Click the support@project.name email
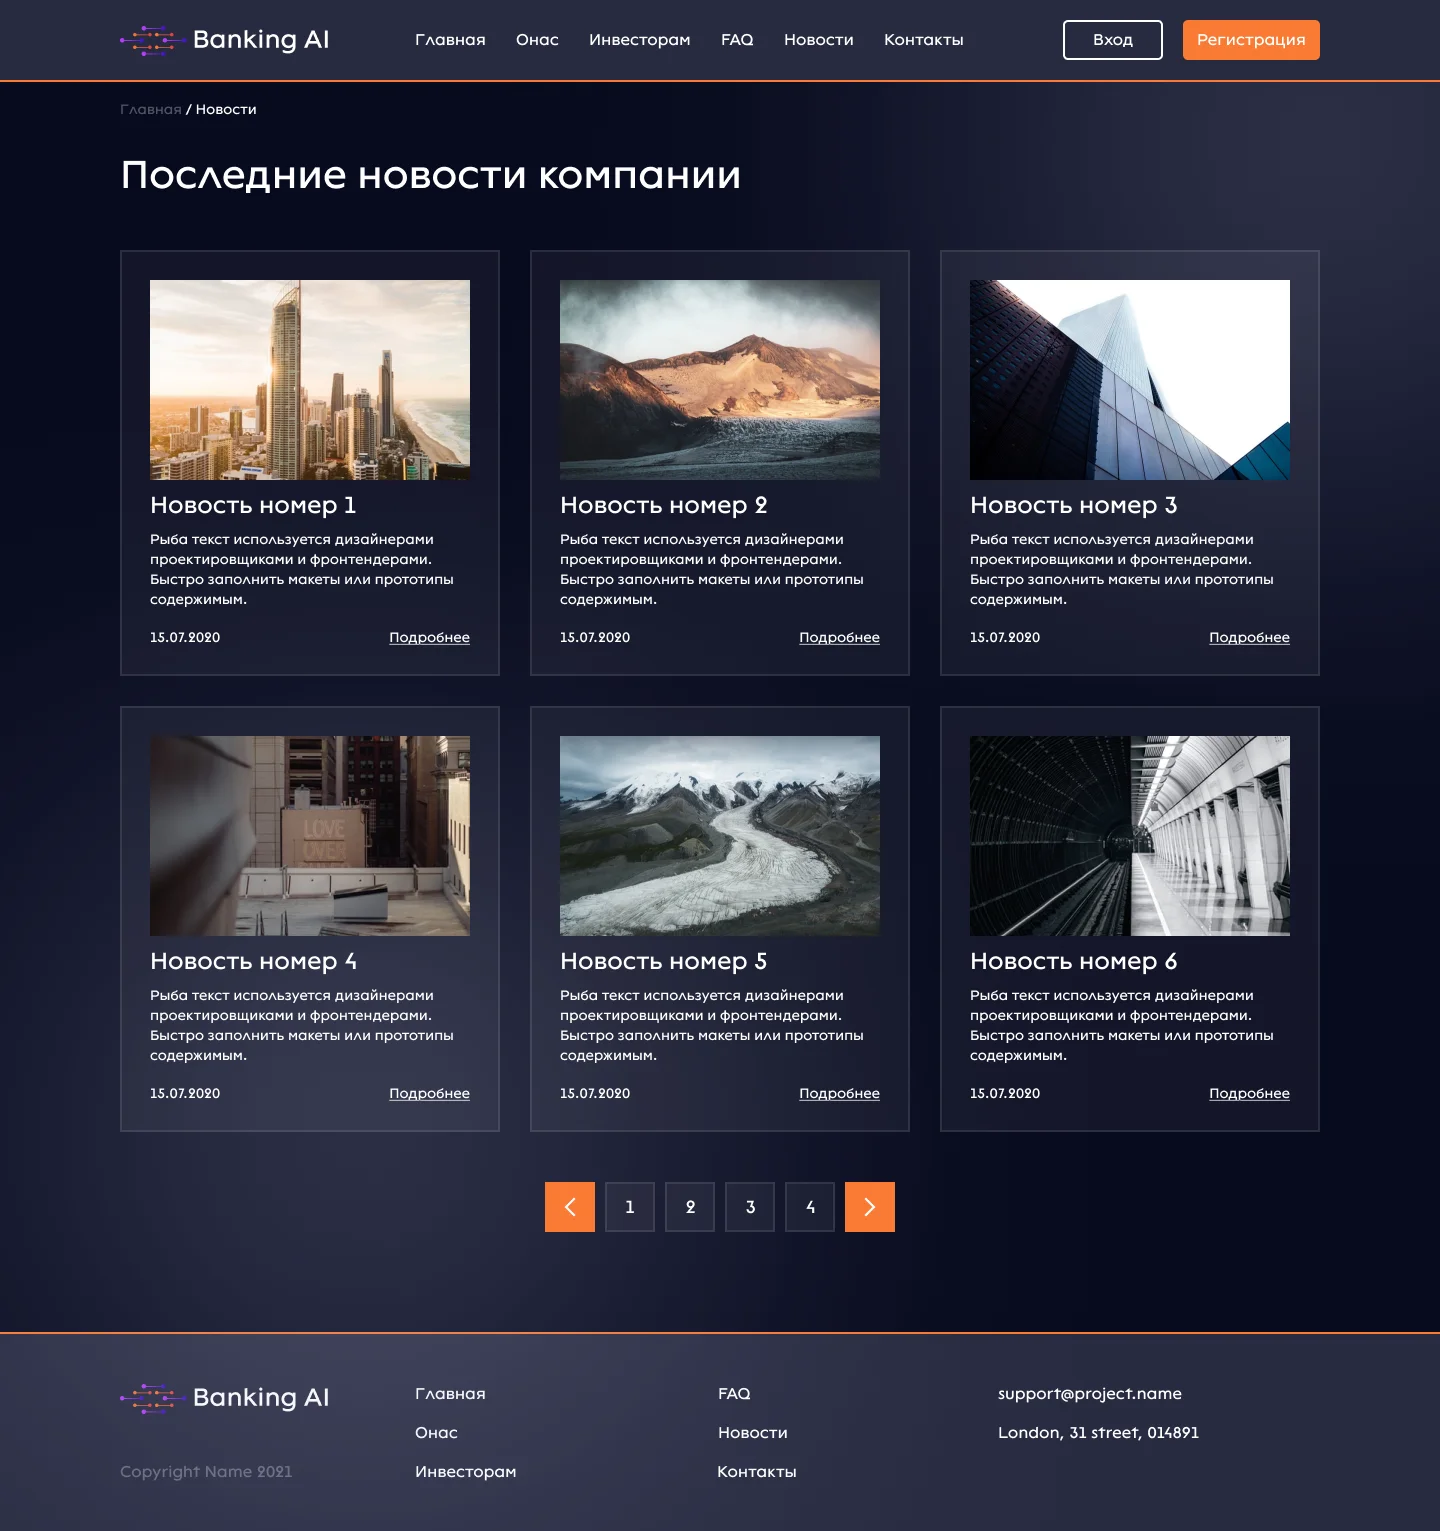Viewport: 1440px width, 1531px height. 1090,1394
